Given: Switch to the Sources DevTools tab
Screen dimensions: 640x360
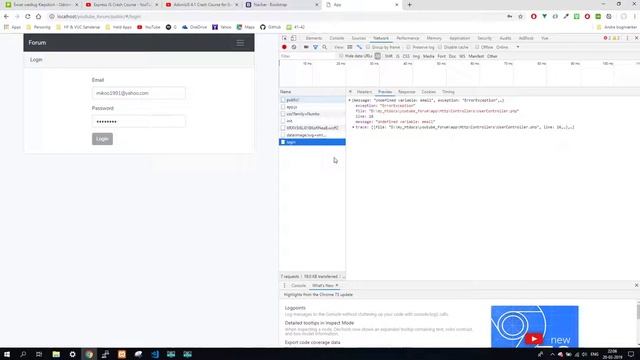Looking at the screenshot, I should coord(359,38).
